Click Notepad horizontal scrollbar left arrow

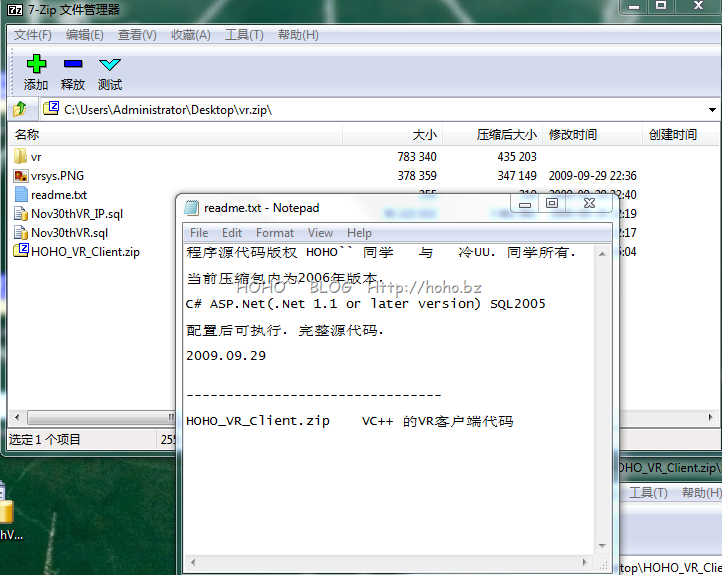193,562
